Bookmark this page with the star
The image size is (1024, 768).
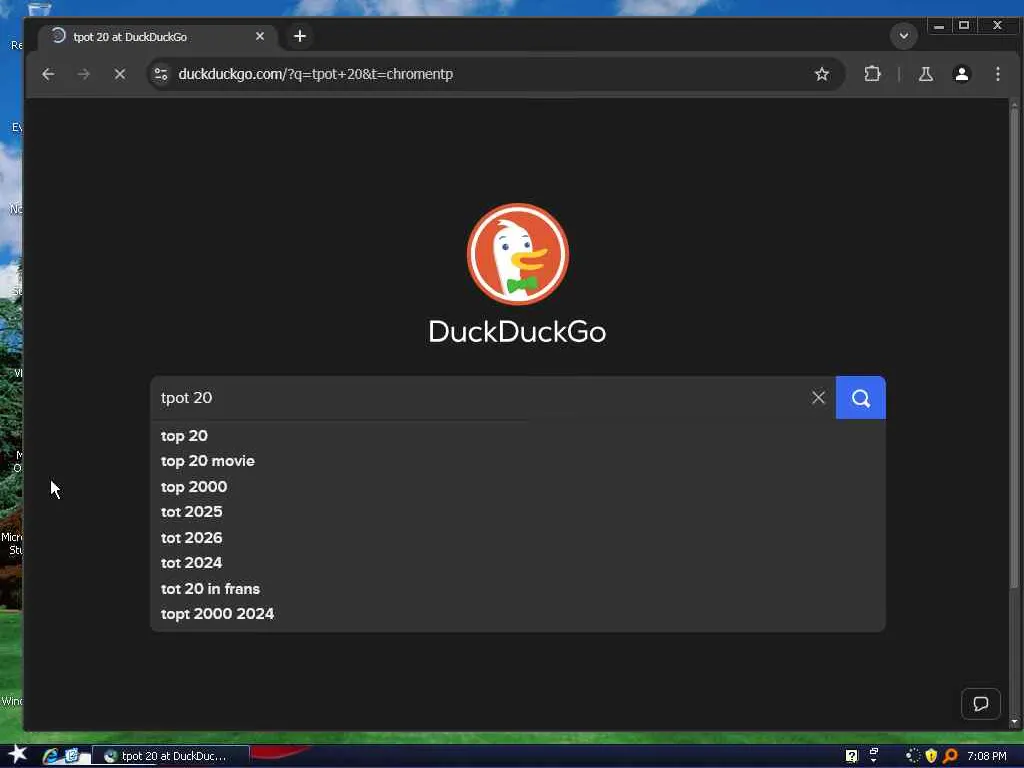(822, 74)
